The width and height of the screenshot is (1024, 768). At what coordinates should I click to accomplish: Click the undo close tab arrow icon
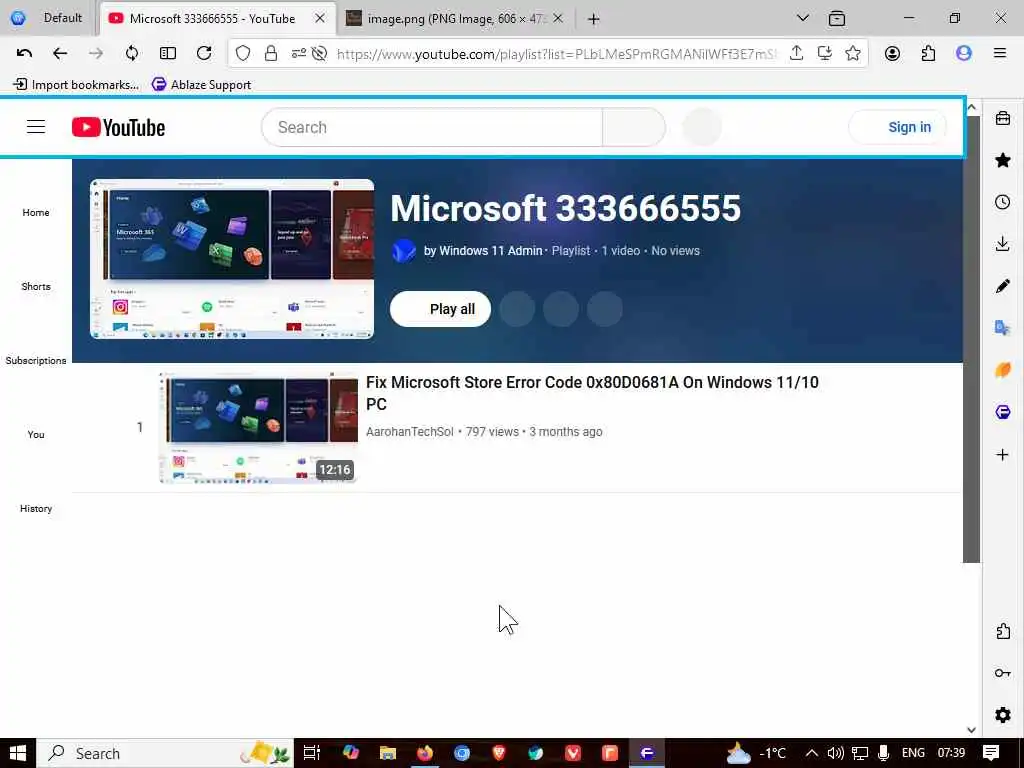pos(24,54)
